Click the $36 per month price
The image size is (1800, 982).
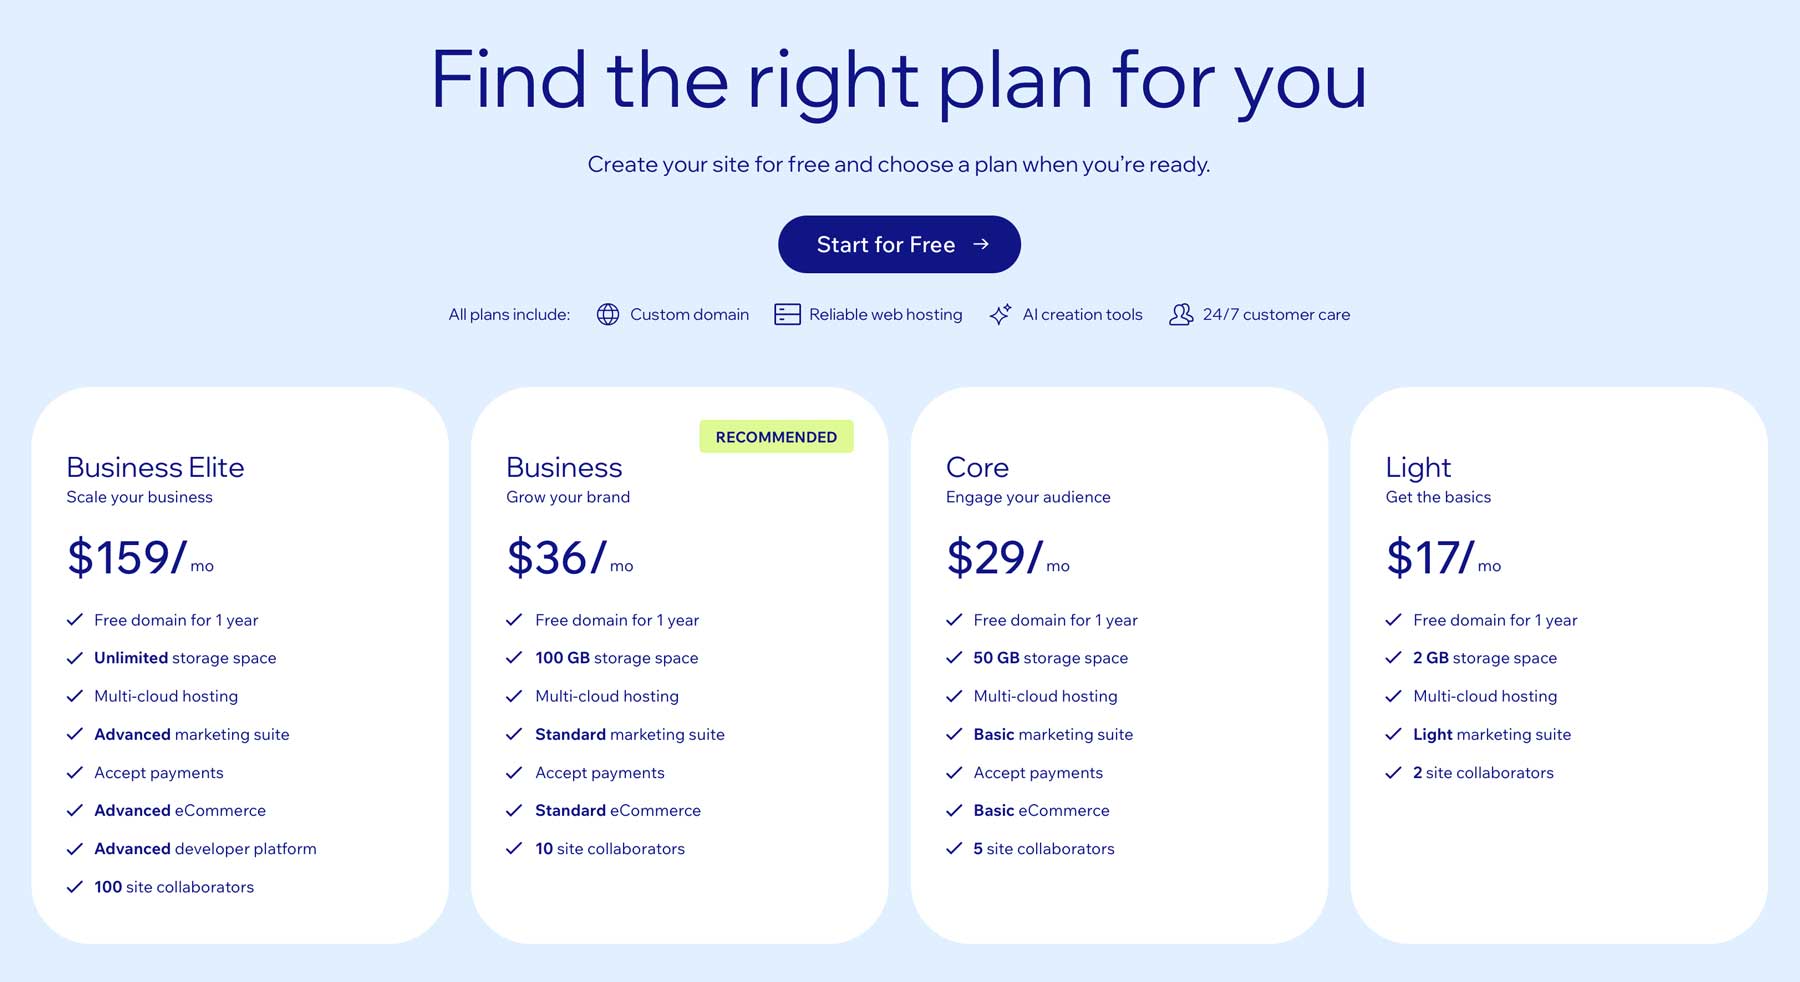pyautogui.click(x=558, y=556)
